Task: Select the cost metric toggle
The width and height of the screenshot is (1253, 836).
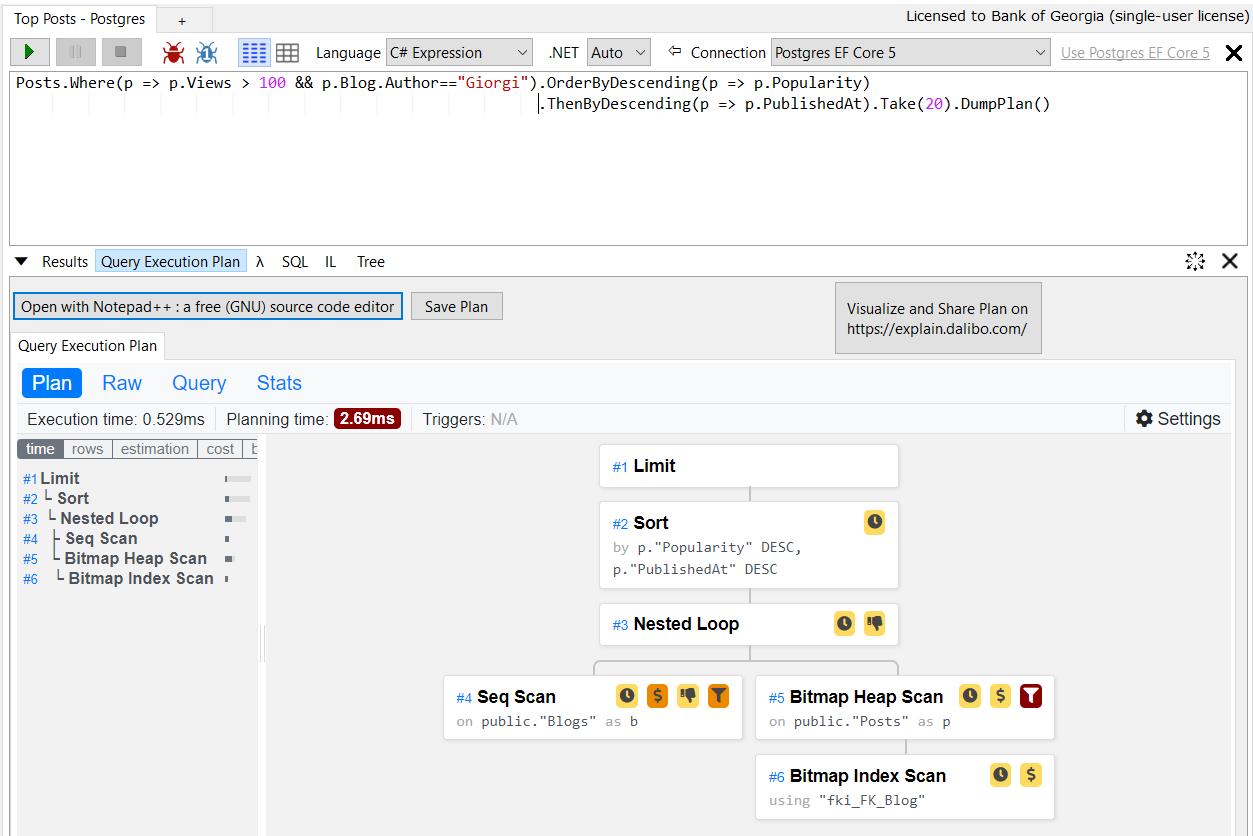Action: (x=220, y=449)
